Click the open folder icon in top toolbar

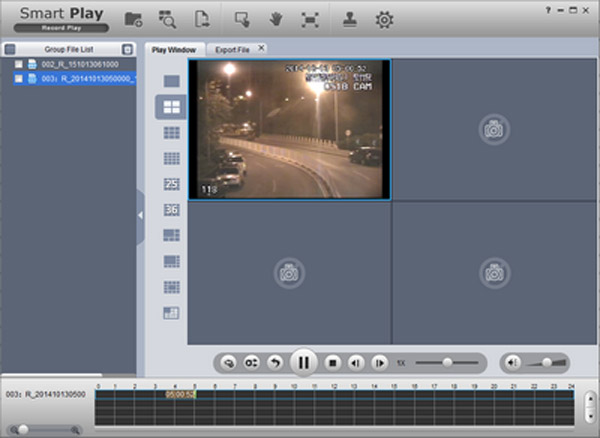tap(134, 19)
